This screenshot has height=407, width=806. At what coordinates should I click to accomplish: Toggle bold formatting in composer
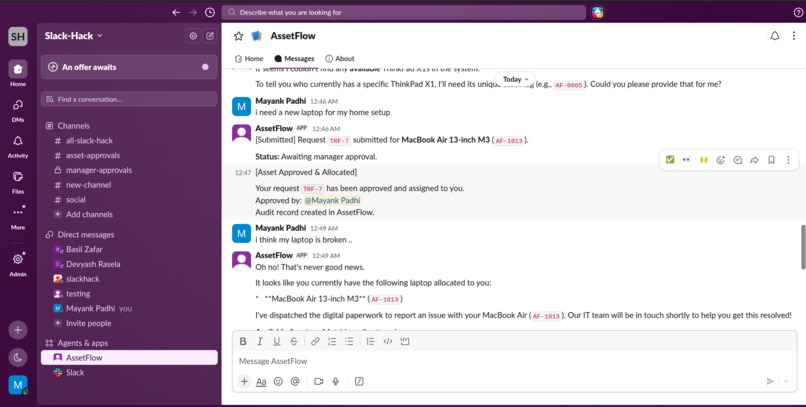(x=243, y=341)
